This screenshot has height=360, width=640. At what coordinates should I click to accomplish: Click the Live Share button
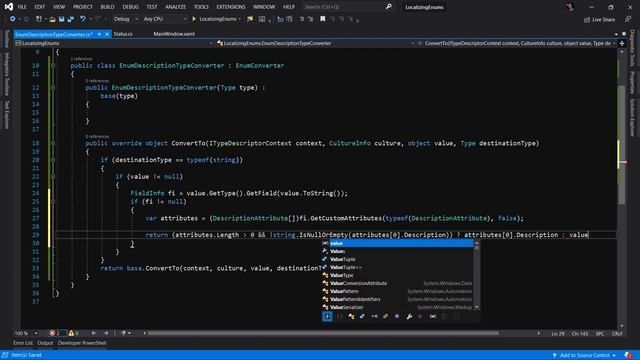[x=599, y=19]
